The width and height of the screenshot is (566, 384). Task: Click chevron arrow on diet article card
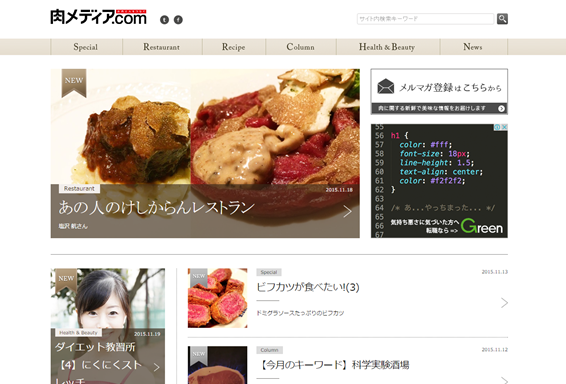157,367
